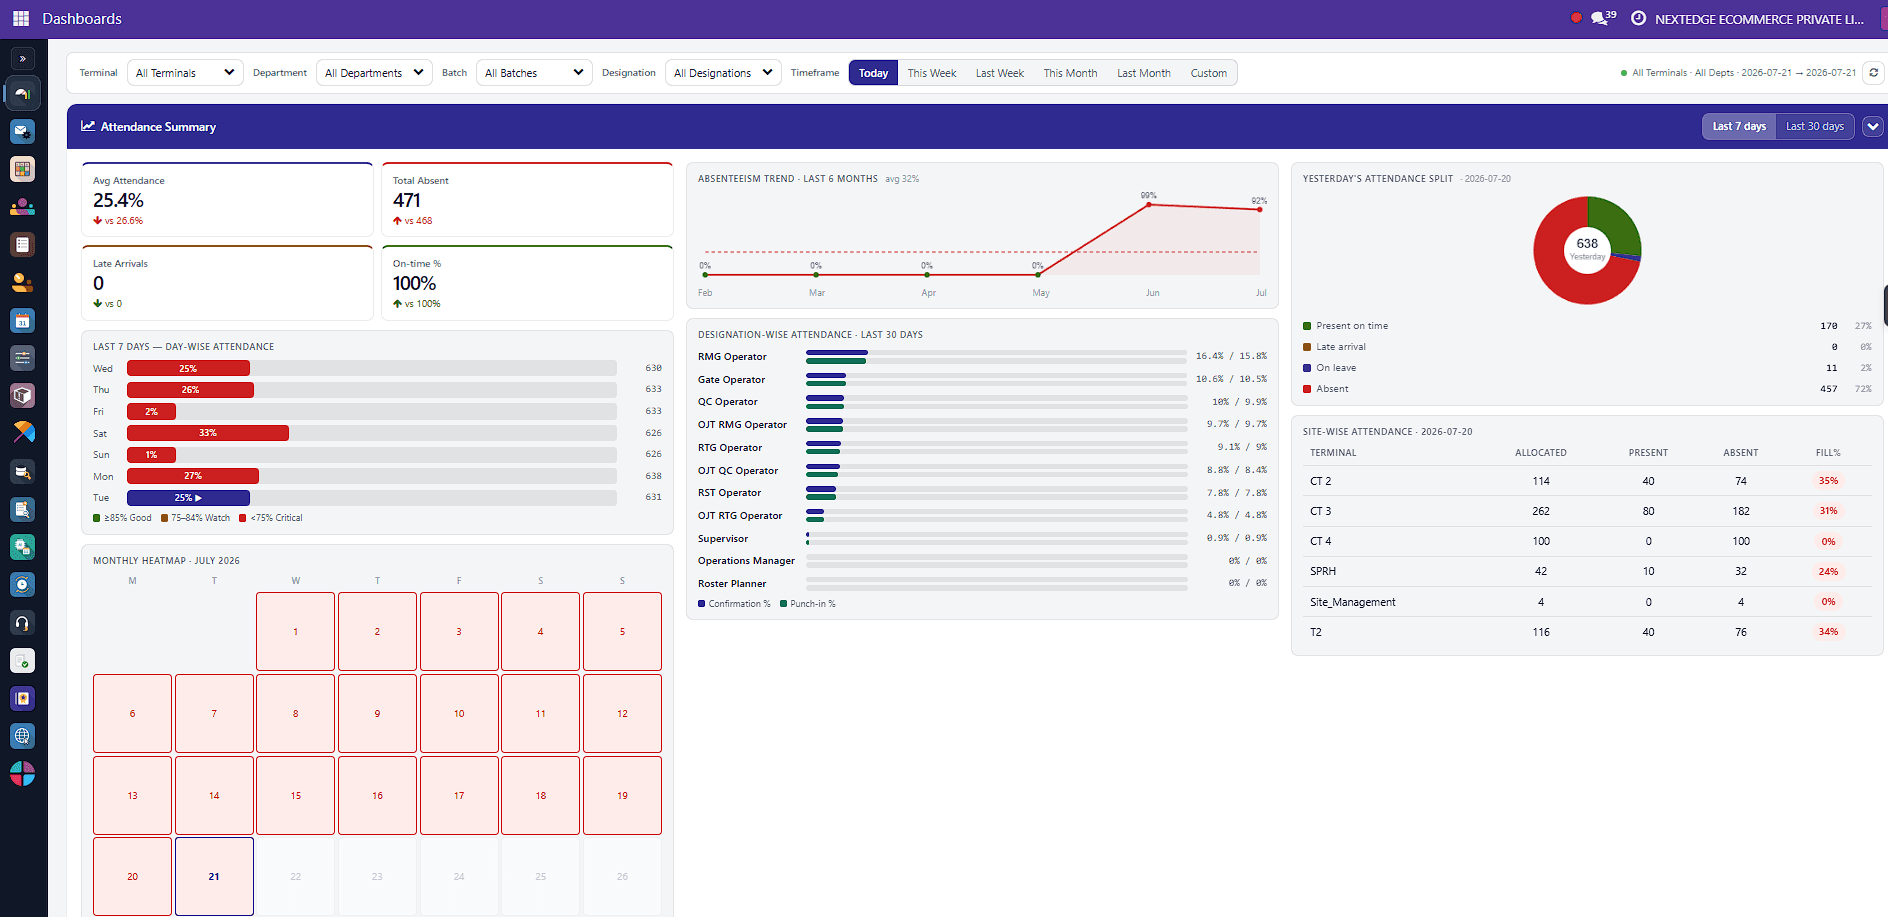
Task: Open the All Batches dropdown
Action: [534, 73]
